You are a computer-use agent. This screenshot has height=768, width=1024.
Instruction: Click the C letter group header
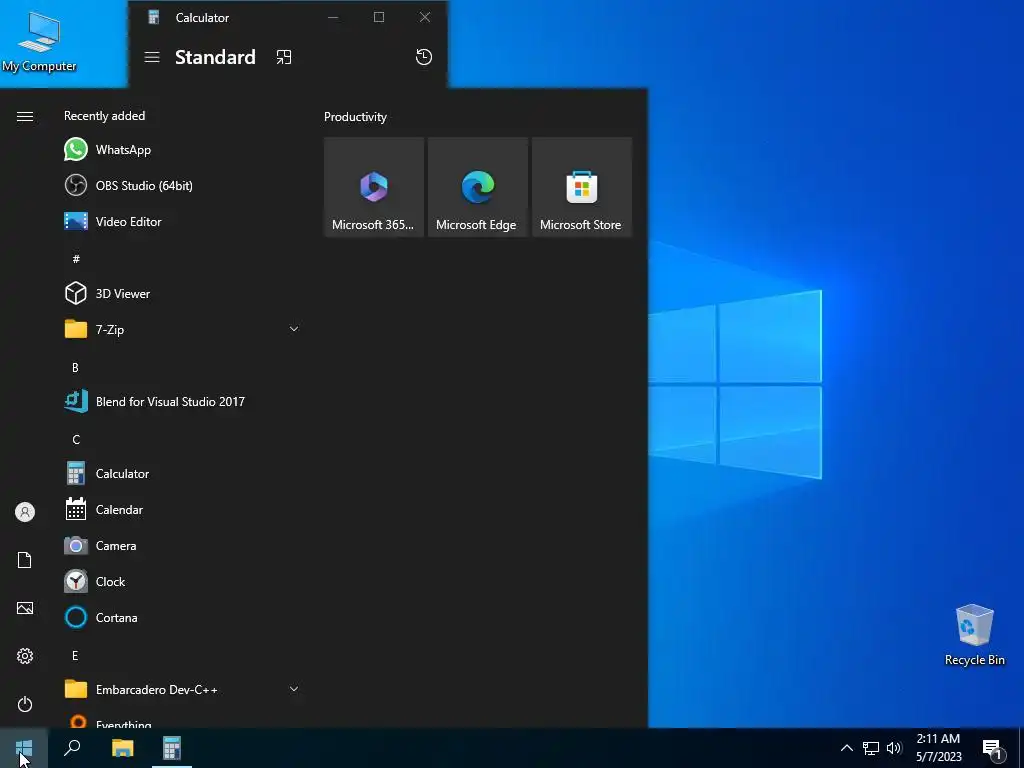click(76, 440)
